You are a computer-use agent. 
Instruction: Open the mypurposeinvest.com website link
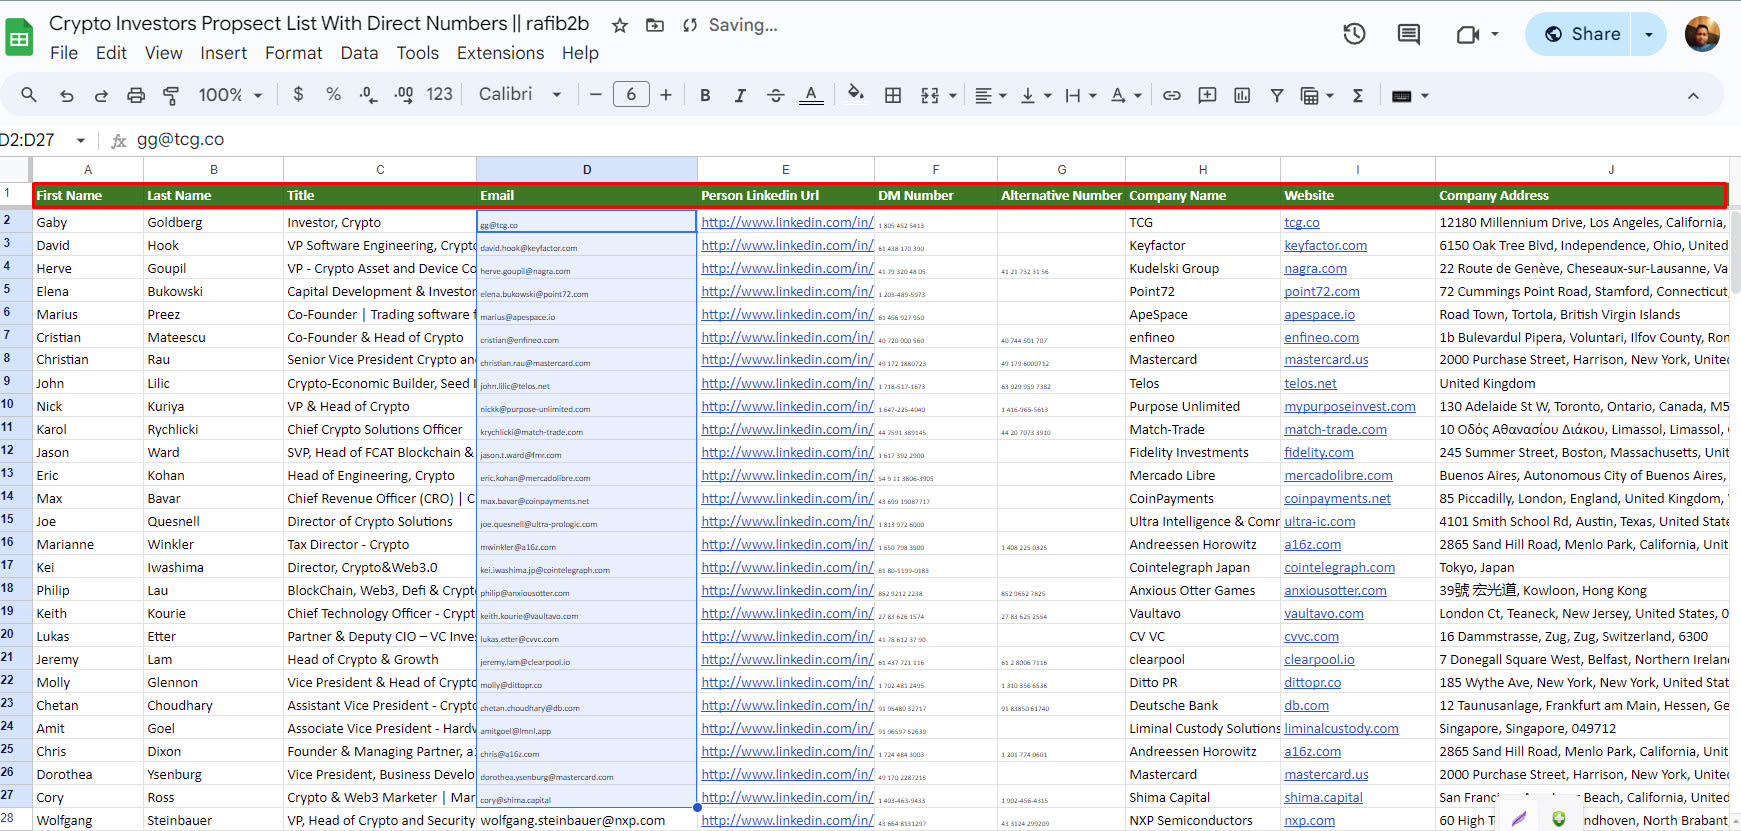[1350, 406]
